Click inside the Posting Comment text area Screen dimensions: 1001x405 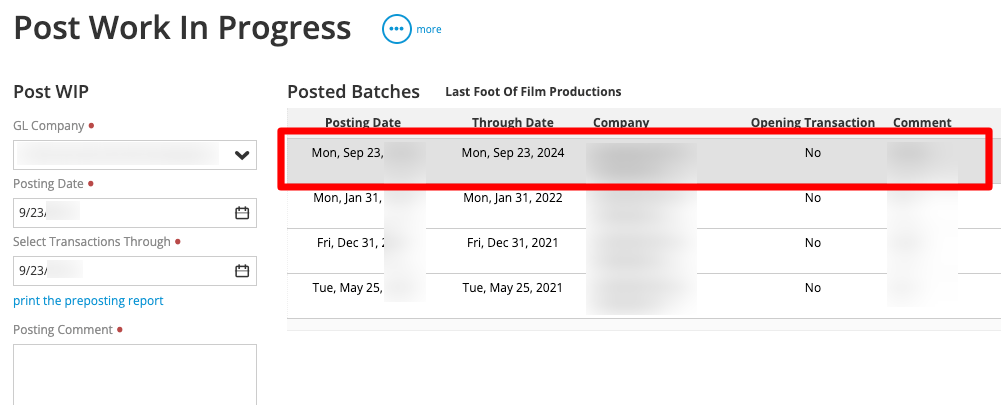click(x=135, y=374)
